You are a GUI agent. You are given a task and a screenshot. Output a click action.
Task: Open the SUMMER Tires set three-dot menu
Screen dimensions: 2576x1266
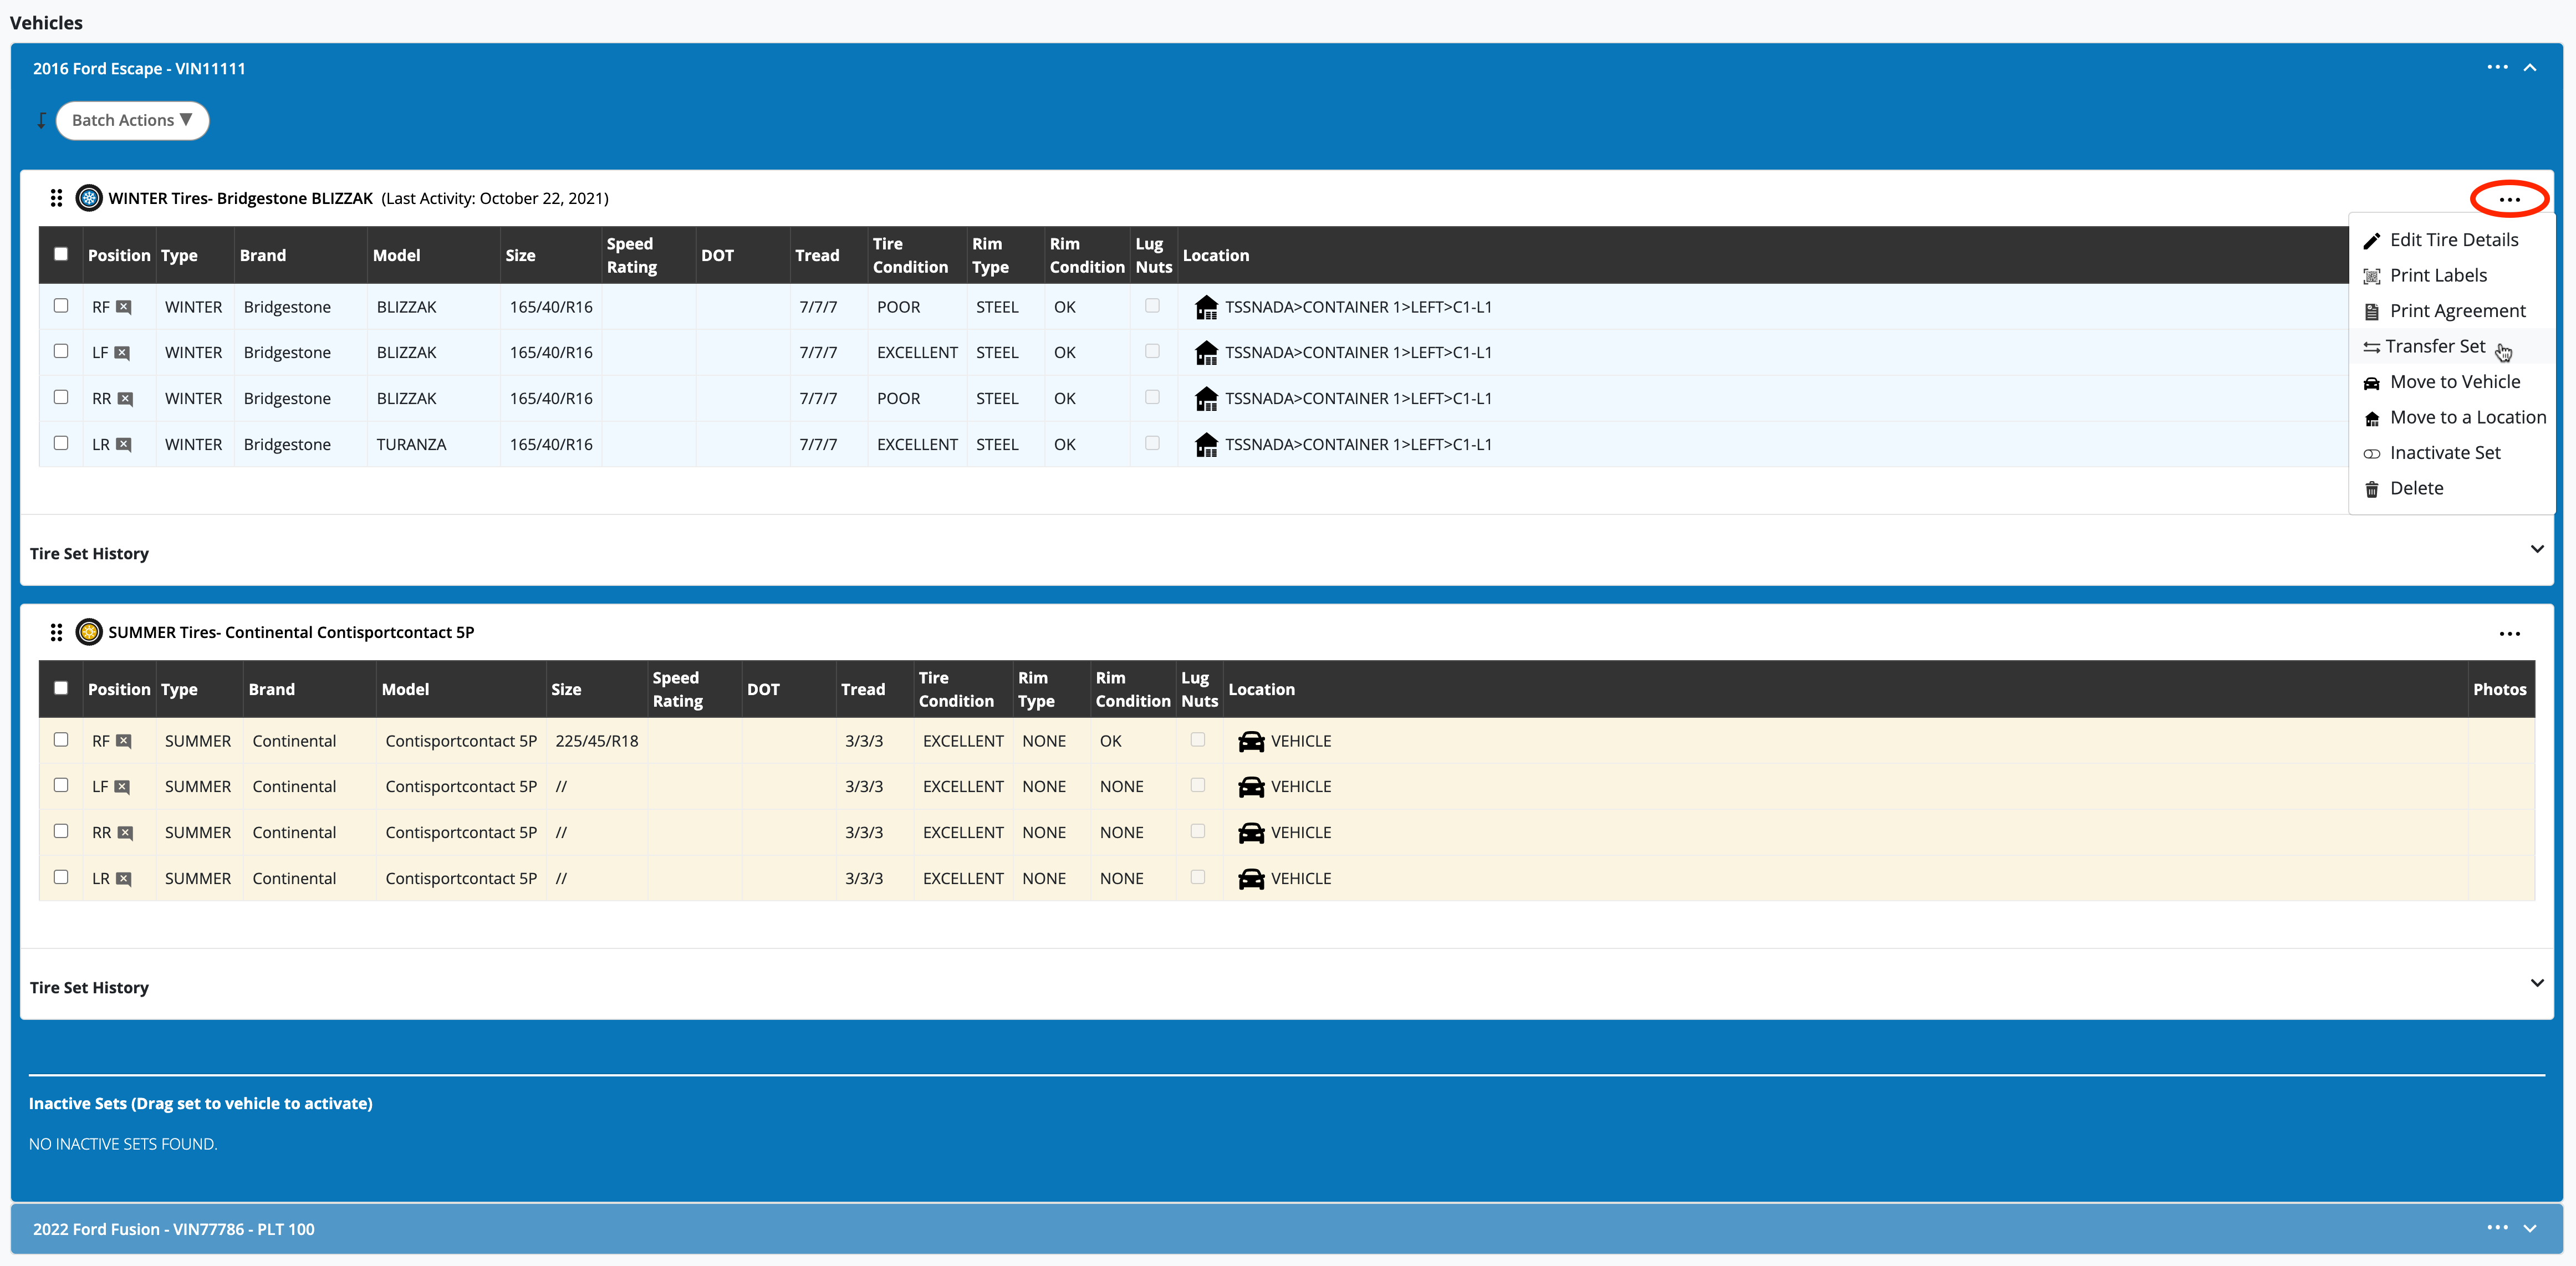click(x=2508, y=633)
